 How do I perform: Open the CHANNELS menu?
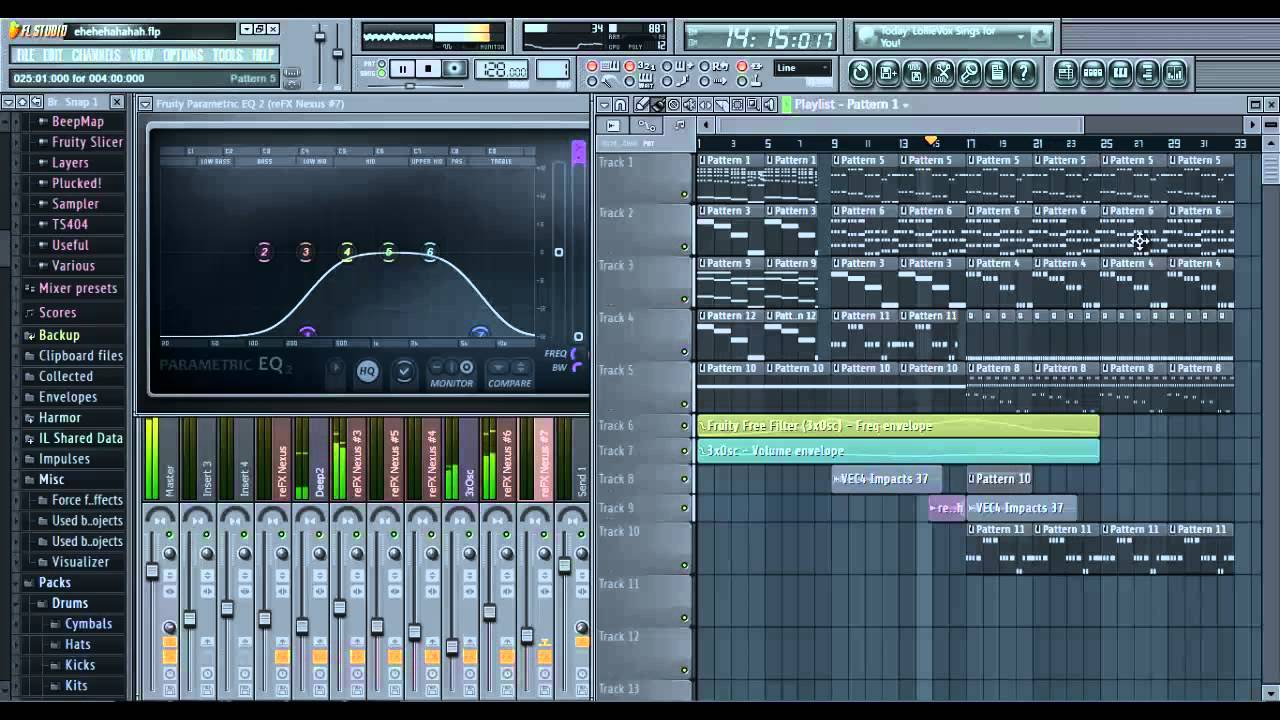(96, 55)
